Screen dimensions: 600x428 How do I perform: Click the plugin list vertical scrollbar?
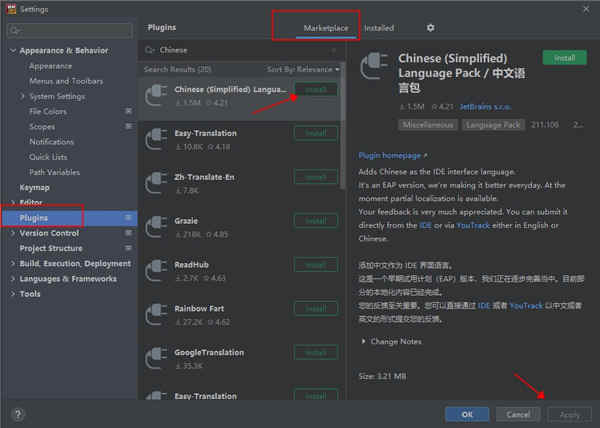pyautogui.click(x=342, y=126)
